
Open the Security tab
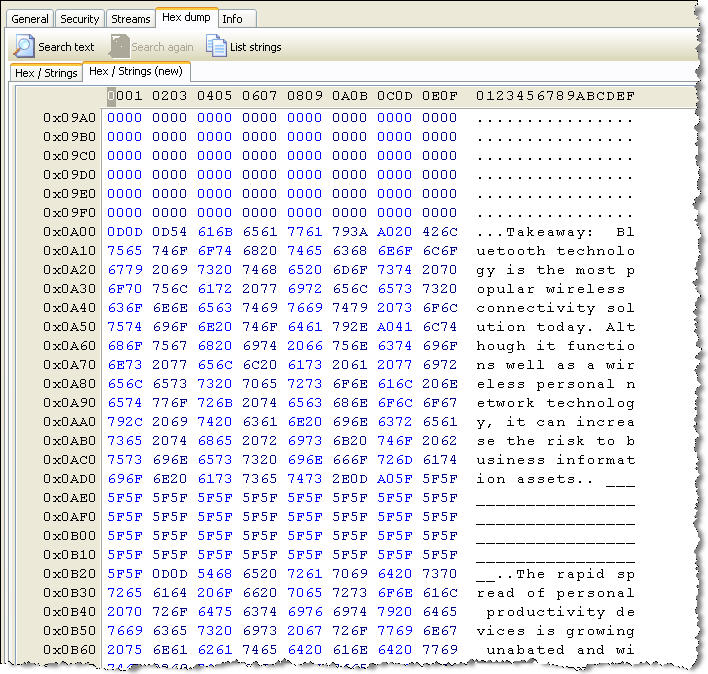click(80, 19)
